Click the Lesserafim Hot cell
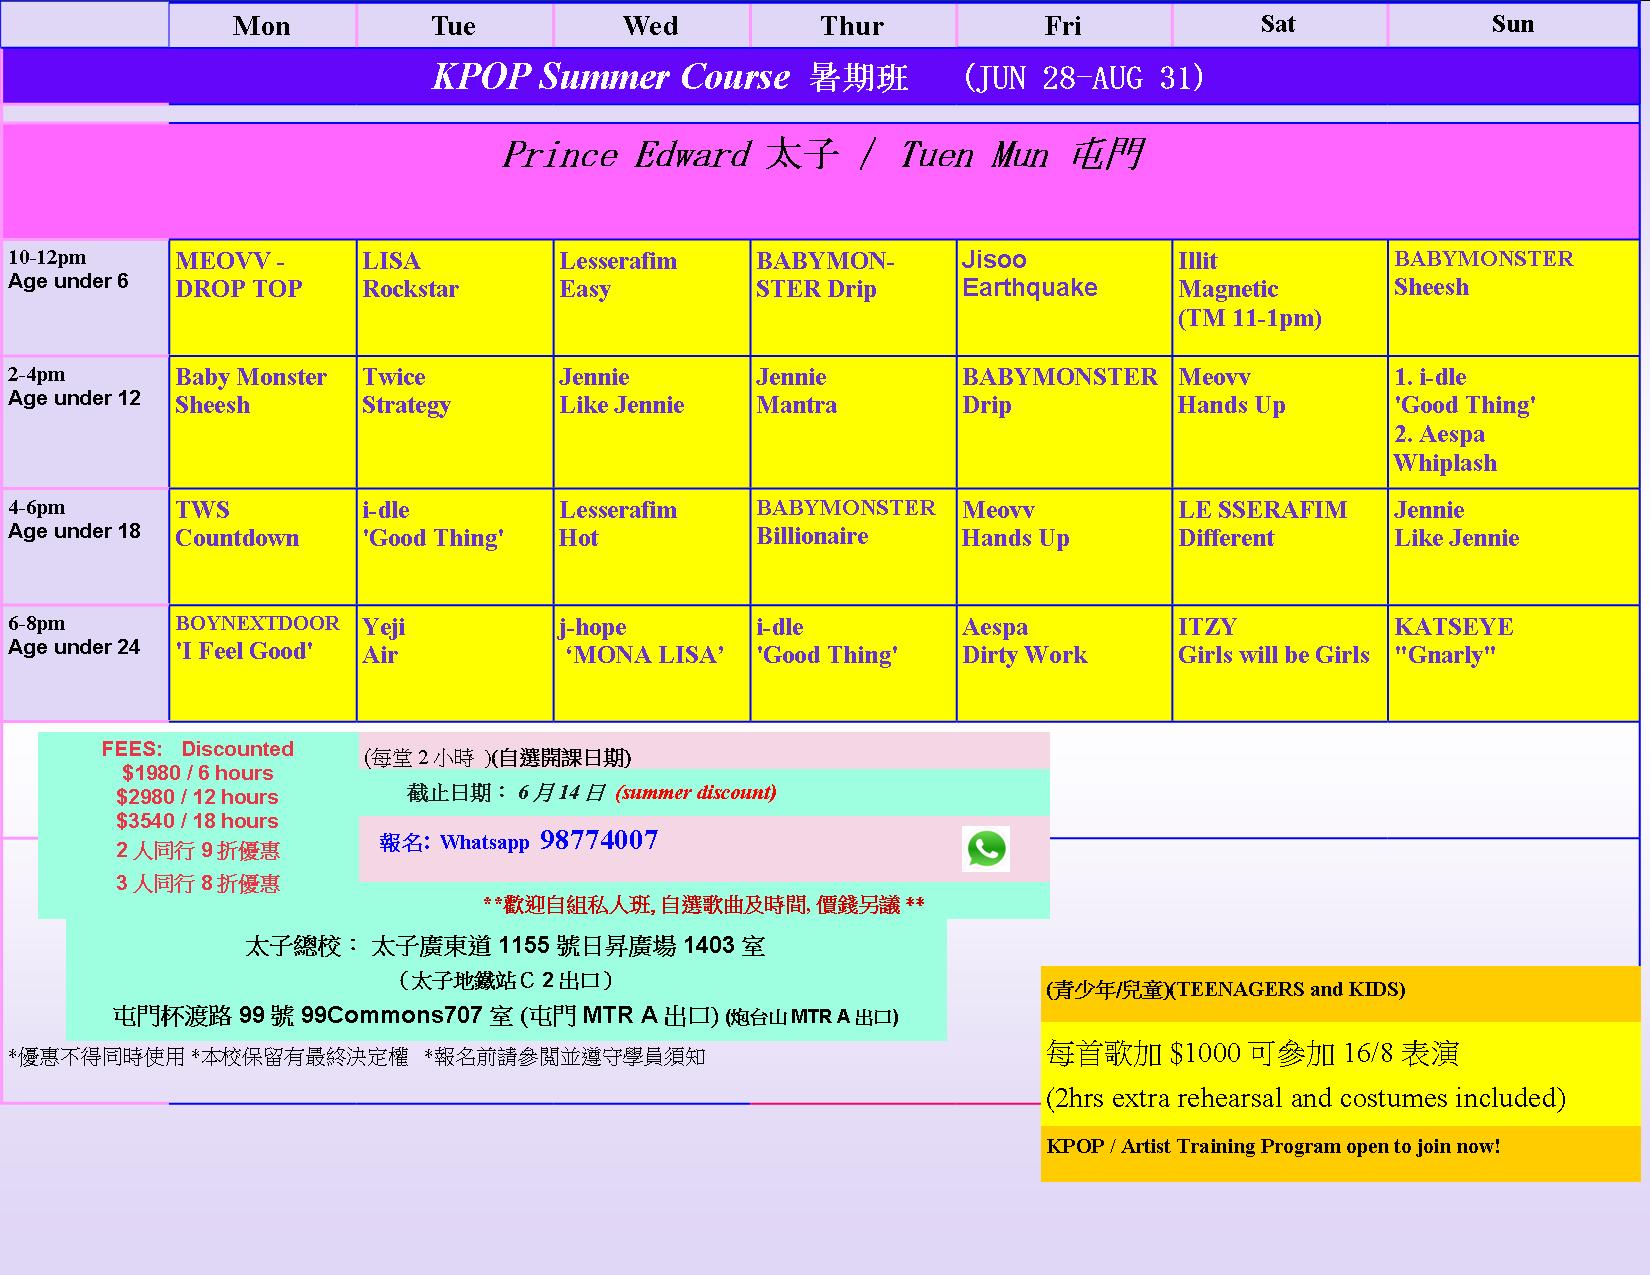This screenshot has width=1650, height=1275. [652, 546]
